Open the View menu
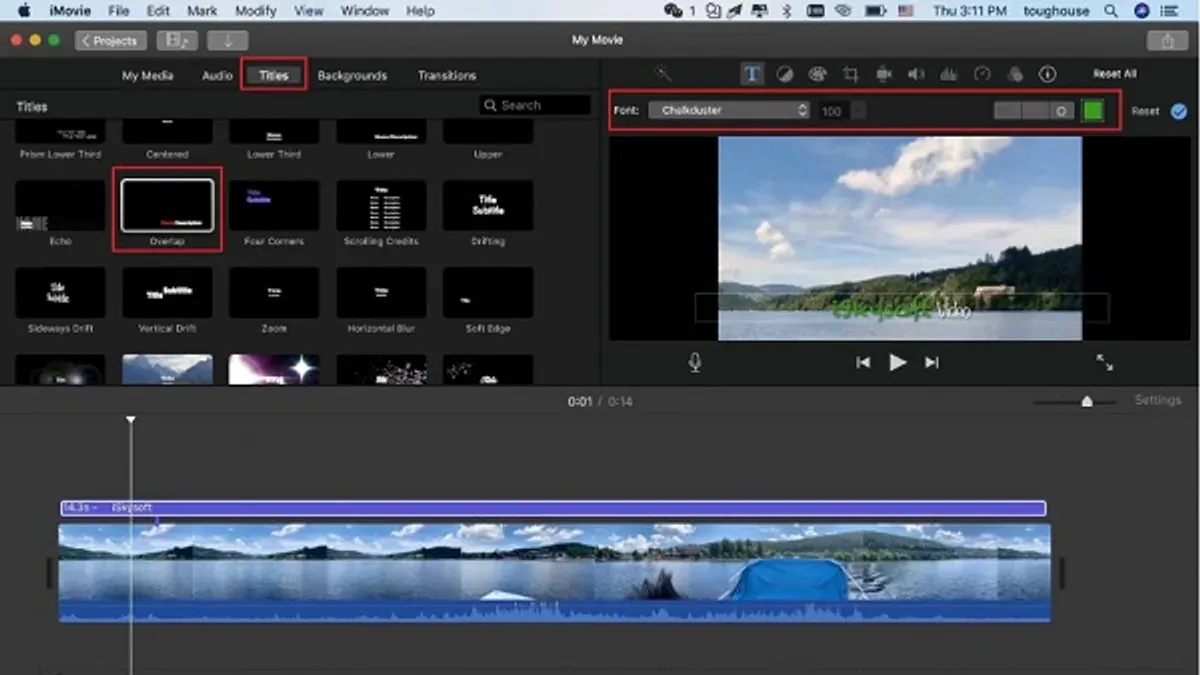The image size is (1200, 675). (309, 11)
